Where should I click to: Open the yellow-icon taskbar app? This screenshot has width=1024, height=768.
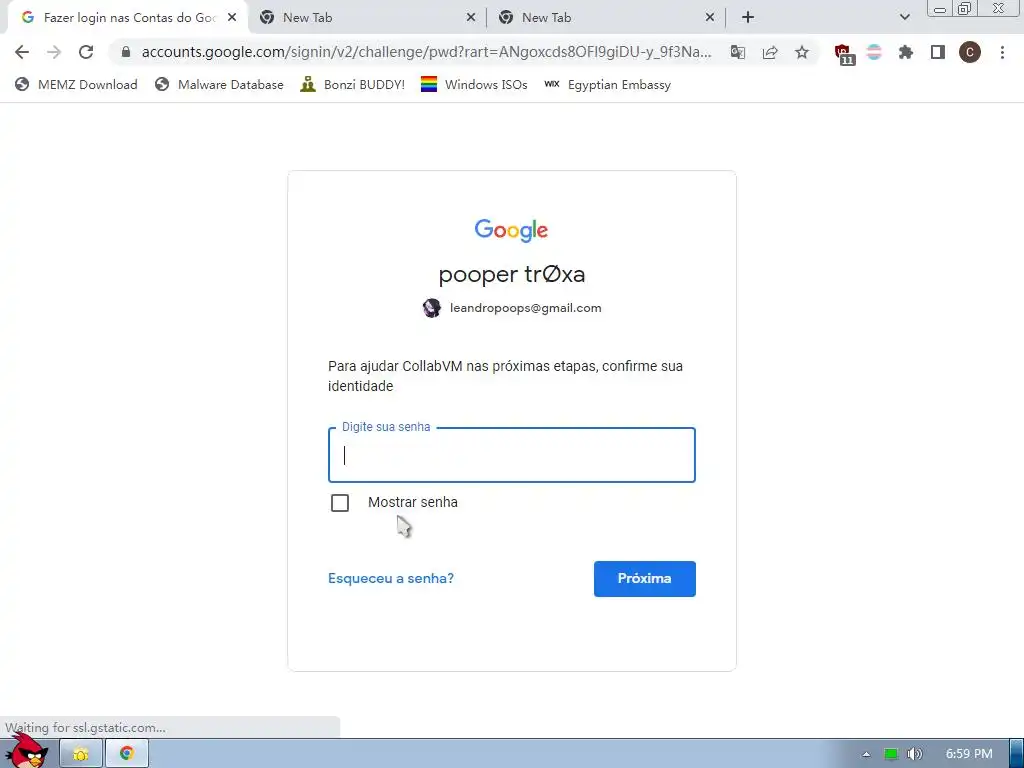(81, 754)
